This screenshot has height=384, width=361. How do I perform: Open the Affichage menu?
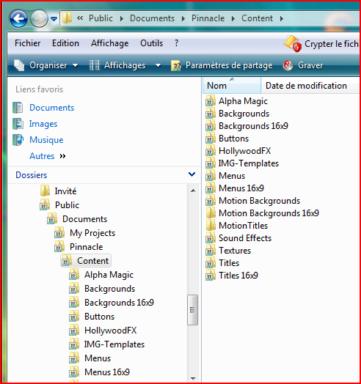tap(110, 43)
